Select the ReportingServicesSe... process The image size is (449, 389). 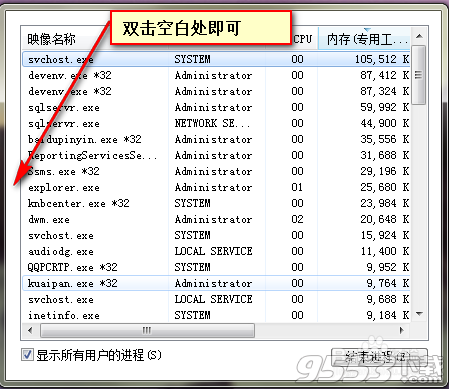(x=216, y=155)
